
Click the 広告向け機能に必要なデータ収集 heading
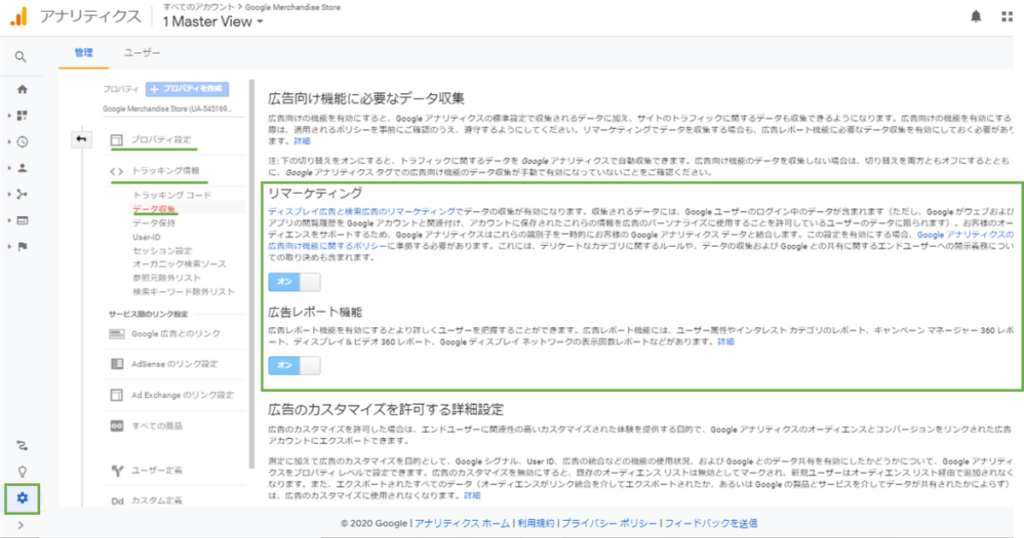tap(366, 99)
